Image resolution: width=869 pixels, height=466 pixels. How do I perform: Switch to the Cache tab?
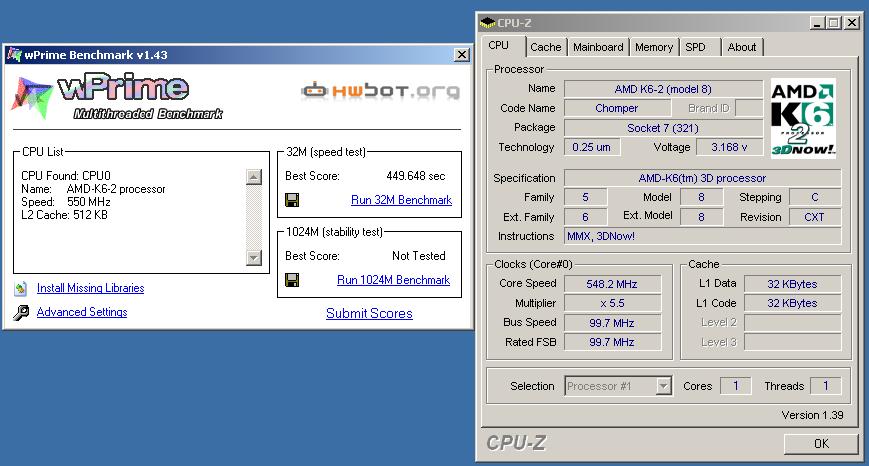pos(545,47)
